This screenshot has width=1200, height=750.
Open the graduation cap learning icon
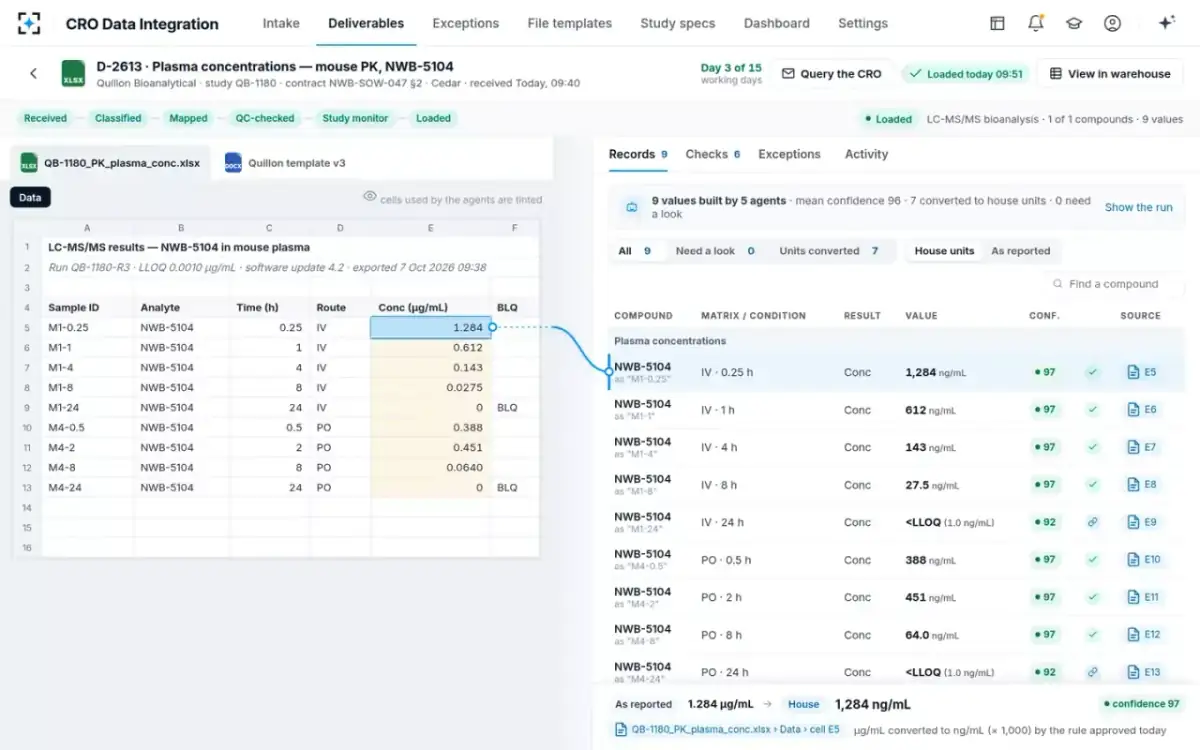tap(1074, 23)
